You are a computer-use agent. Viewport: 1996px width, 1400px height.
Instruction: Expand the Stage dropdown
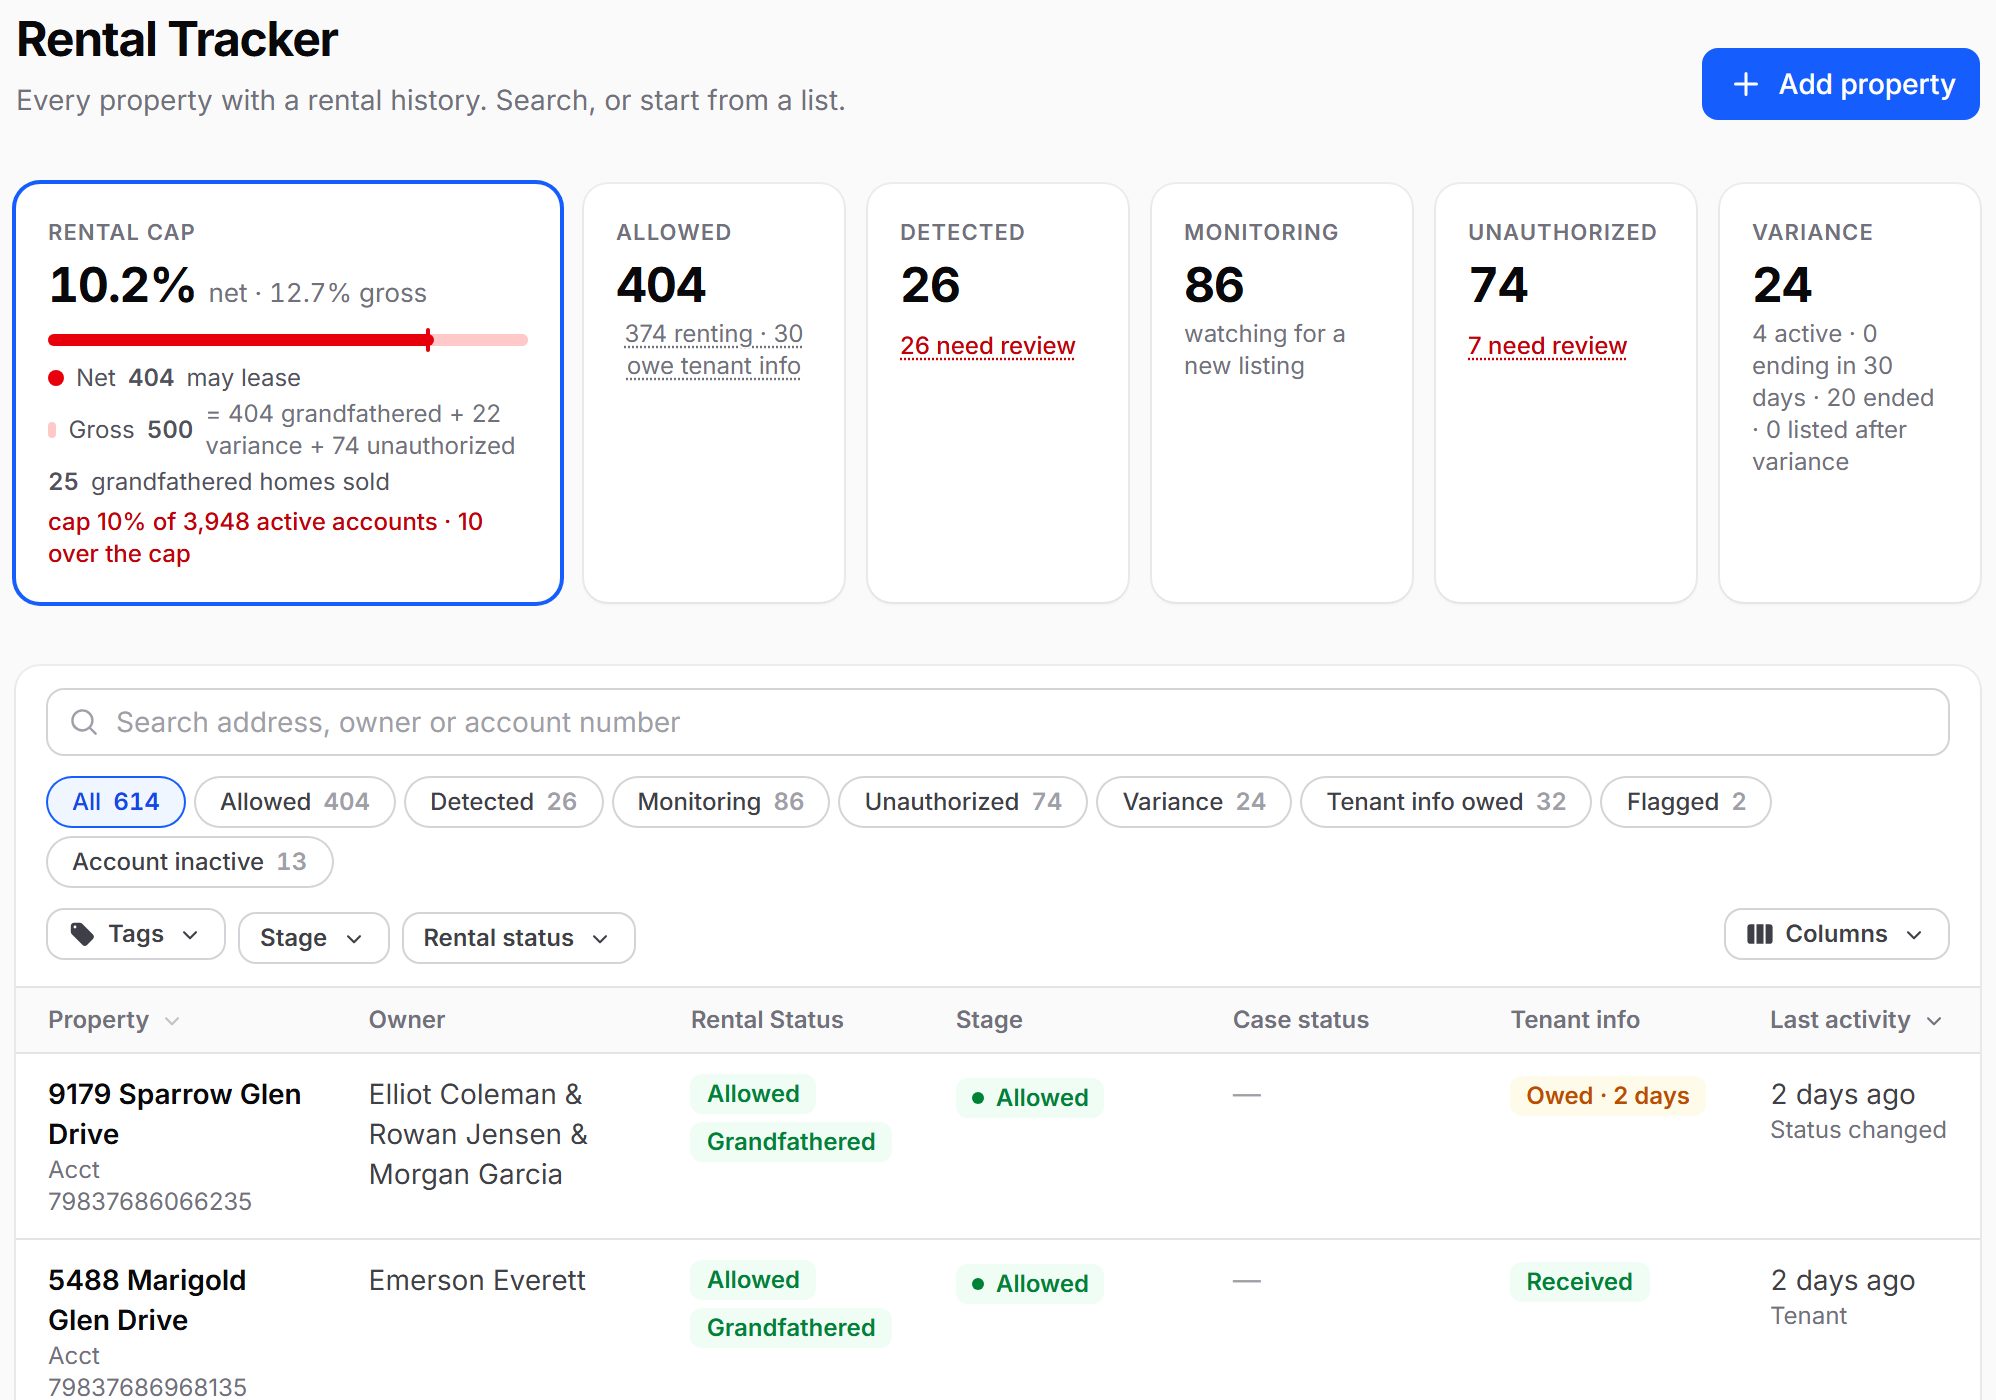313,938
